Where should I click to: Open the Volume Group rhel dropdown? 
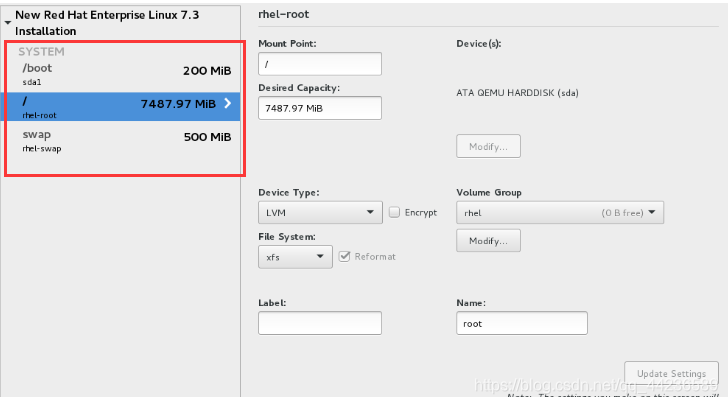pos(560,213)
